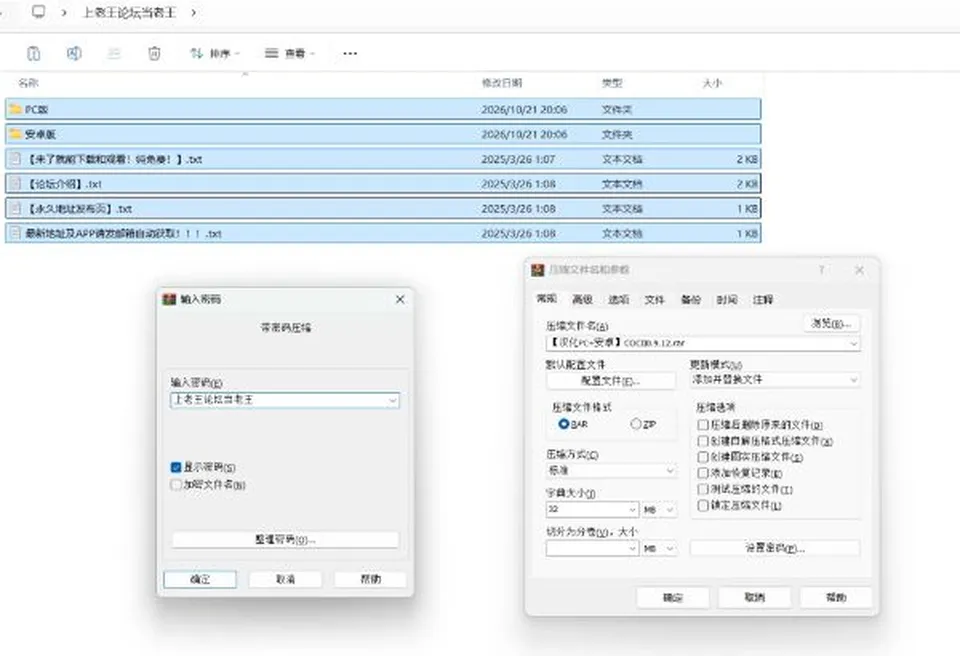Switch to the 注释 tab
Screen dimensions: 960x656
[x=763, y=300]
